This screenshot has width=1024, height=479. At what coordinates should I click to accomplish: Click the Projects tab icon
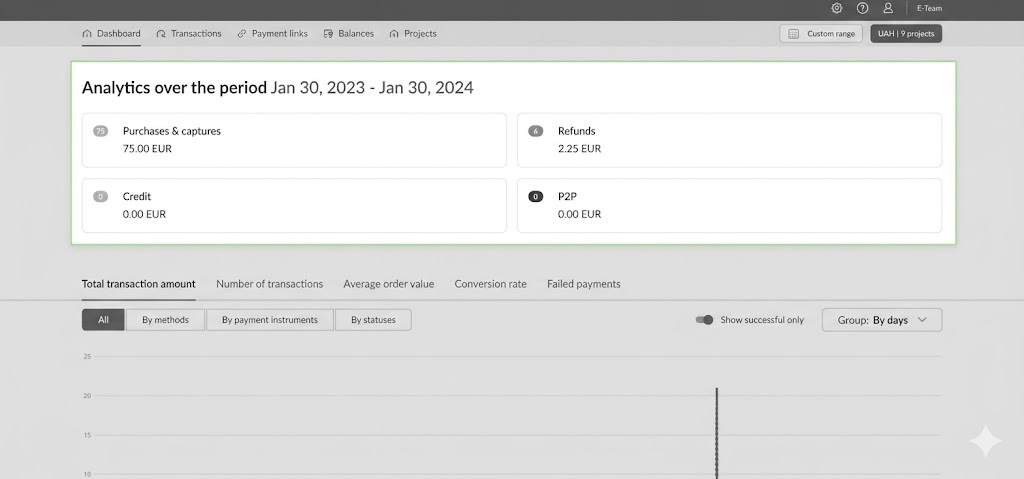[x=394, y=34]
